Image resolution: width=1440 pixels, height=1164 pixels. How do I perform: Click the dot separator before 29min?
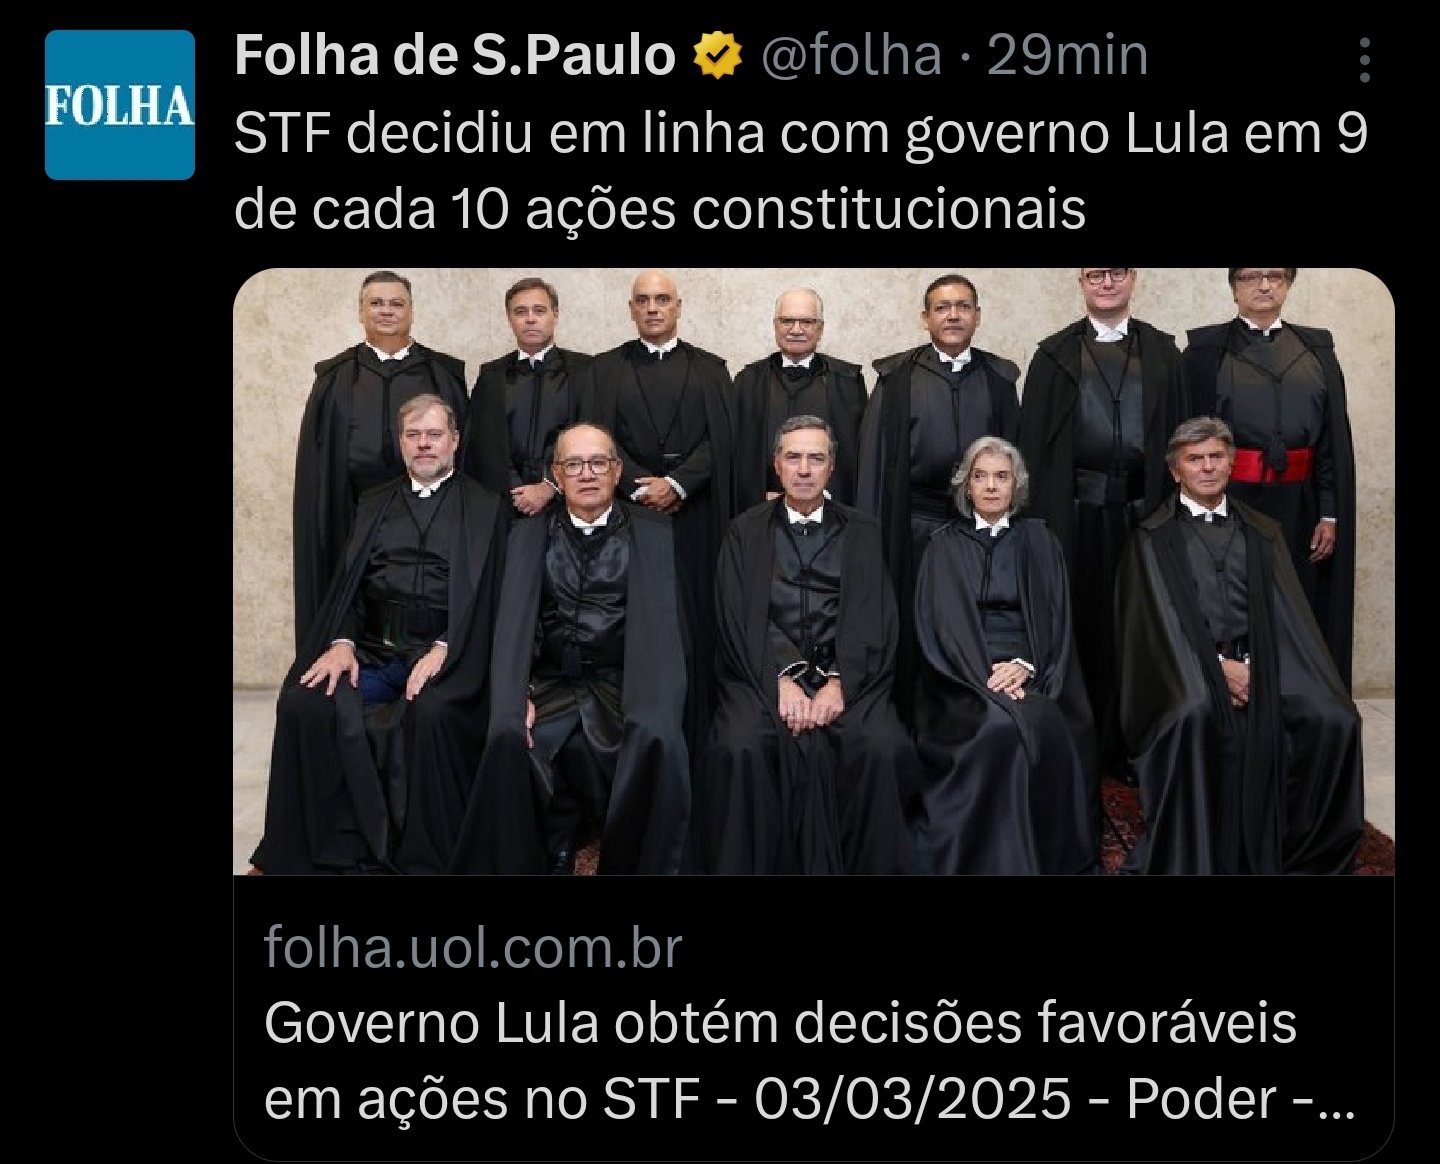coord(964,58)
